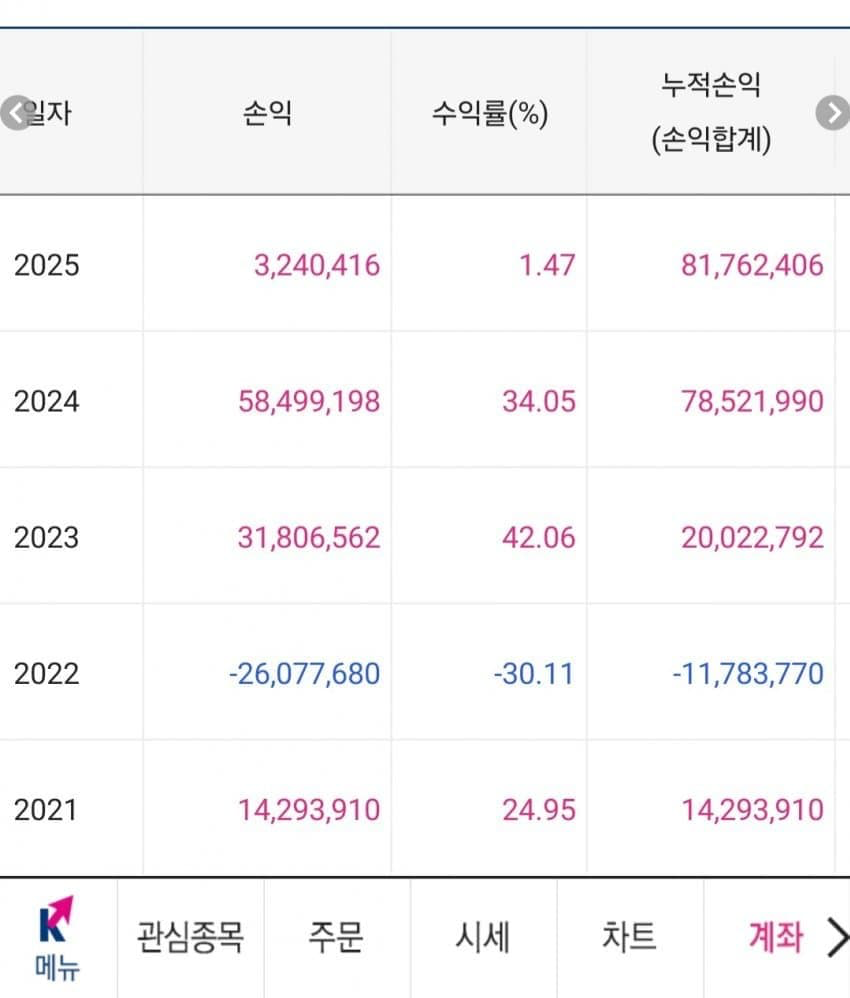Select the 2024 row year cell
Image resolution: width=850 pixels, height=998 pixels.
point(46,401)
